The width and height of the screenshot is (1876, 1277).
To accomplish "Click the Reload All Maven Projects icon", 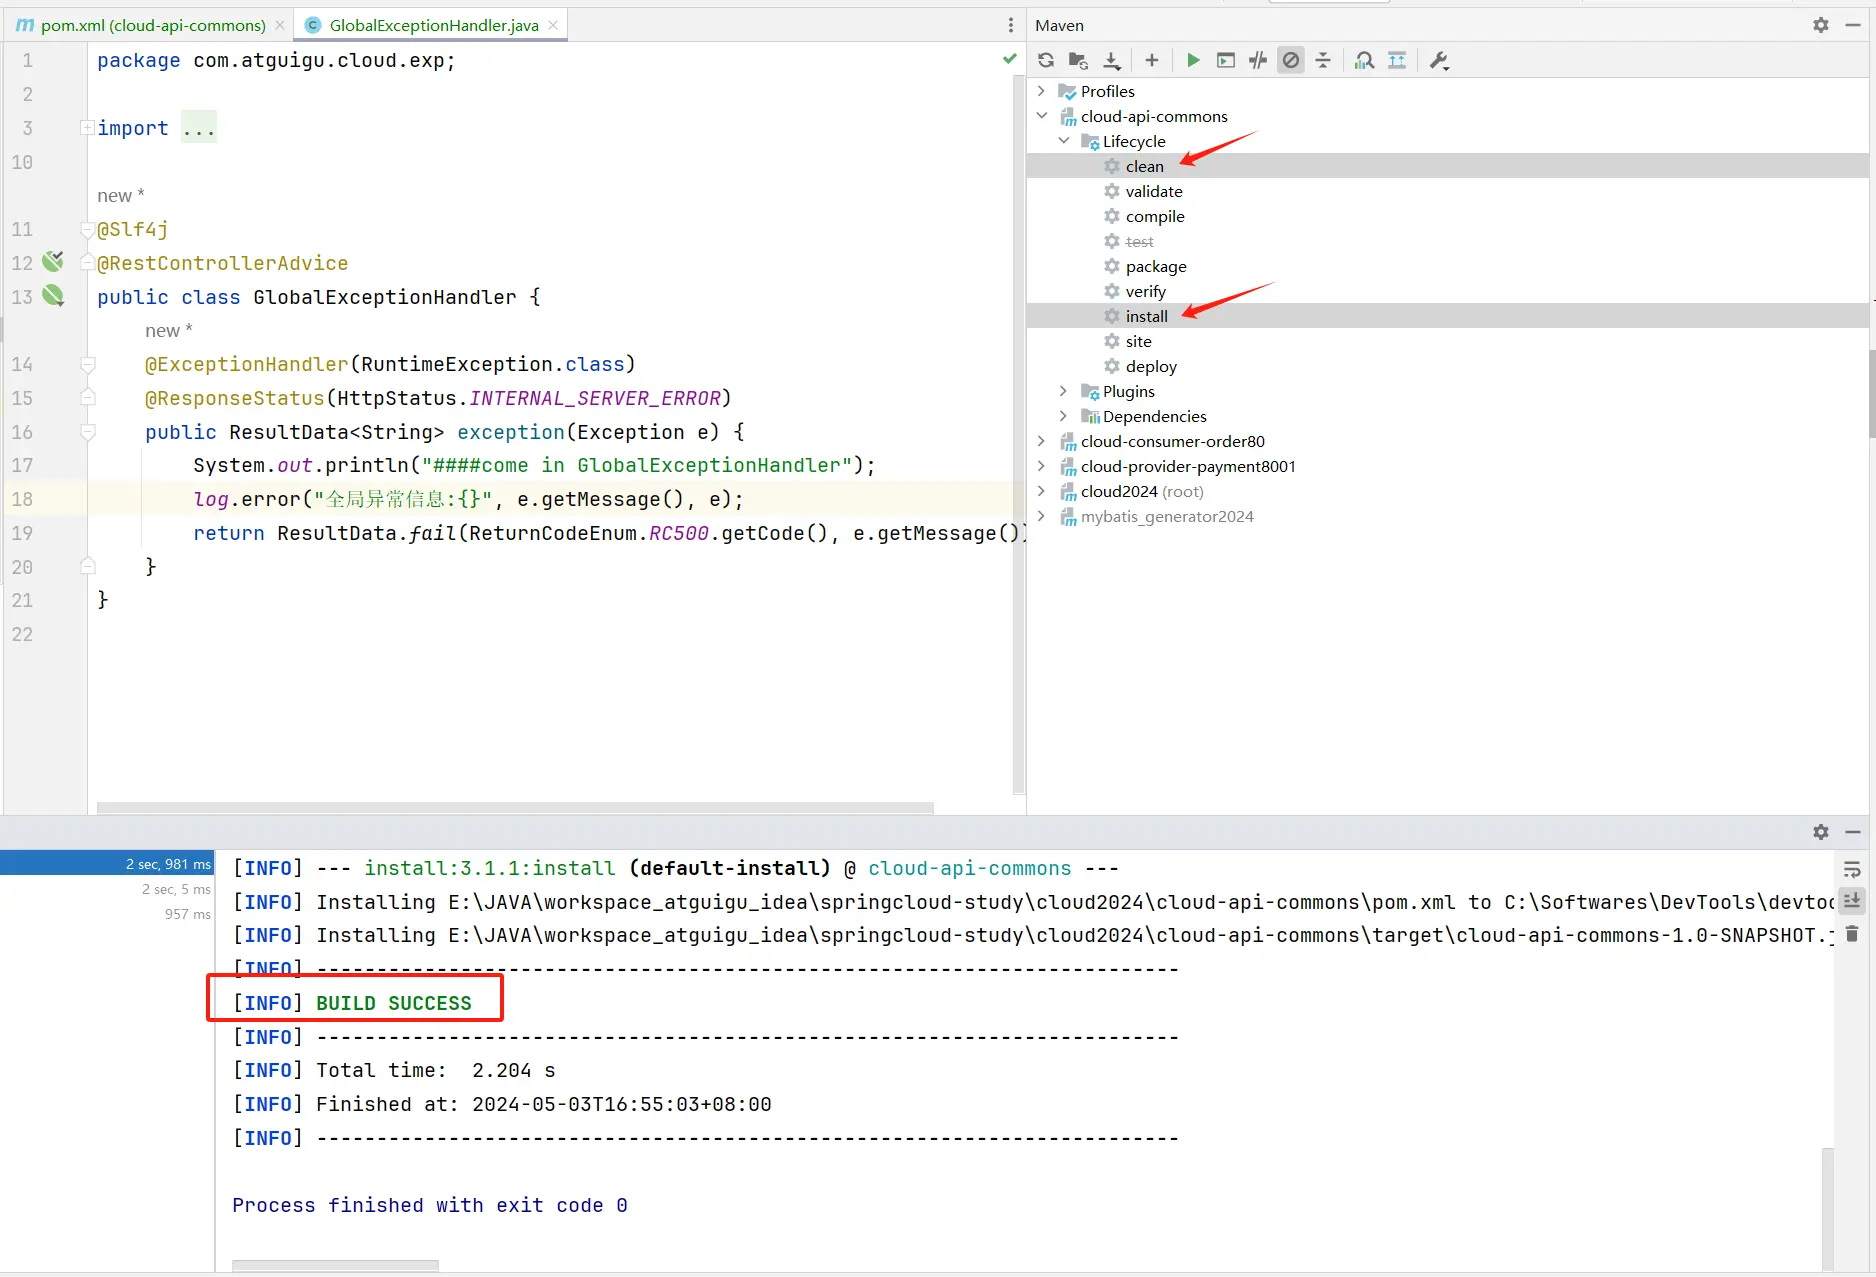I will pyautogui.click(x=1046, y=60).
